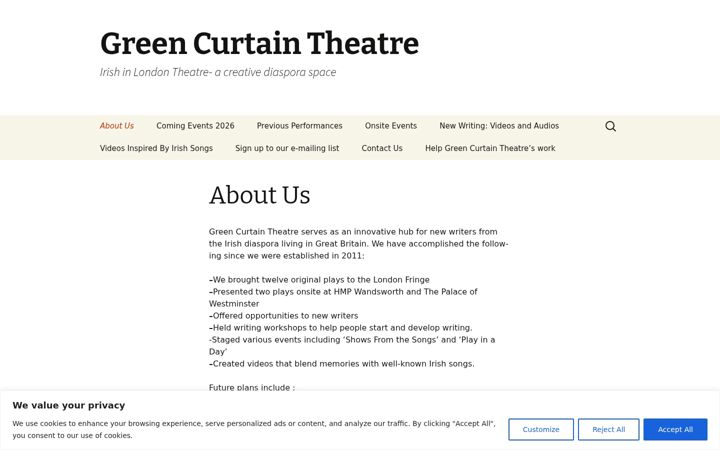Screen dimensions: 720x450
Task: Open Help Green Curtain Theatre's work
Action: pos(490,148)
